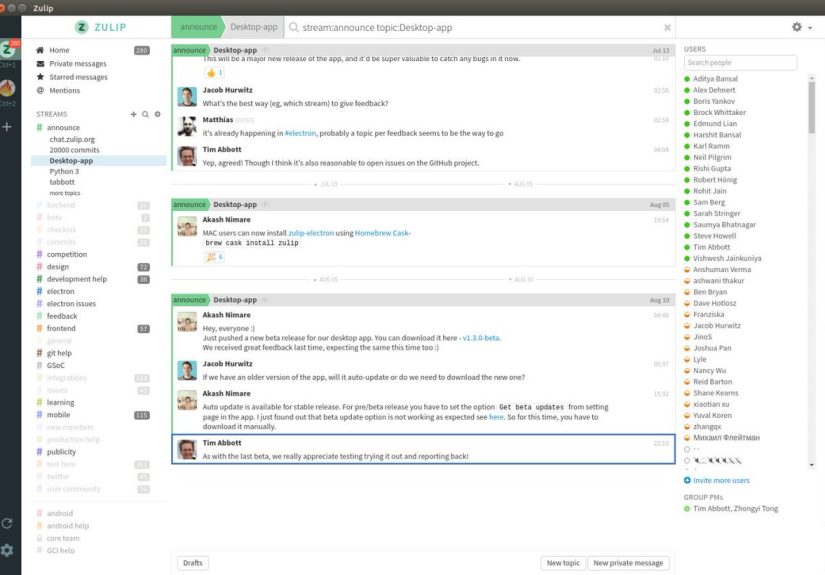Open the GSoC stream
825x575 pixels.
(x=56, y=365)
